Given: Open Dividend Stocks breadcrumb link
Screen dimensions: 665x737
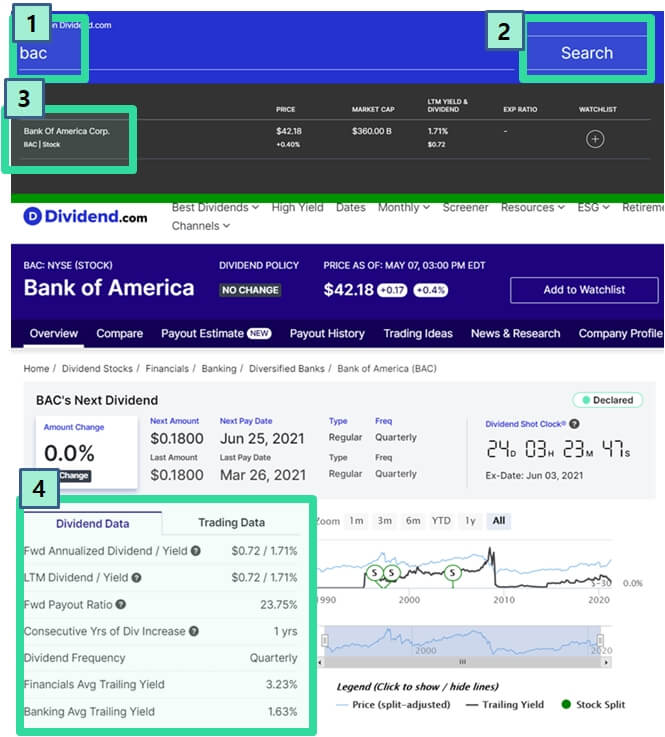Looking at the screenshot, I should pos(97,368).
